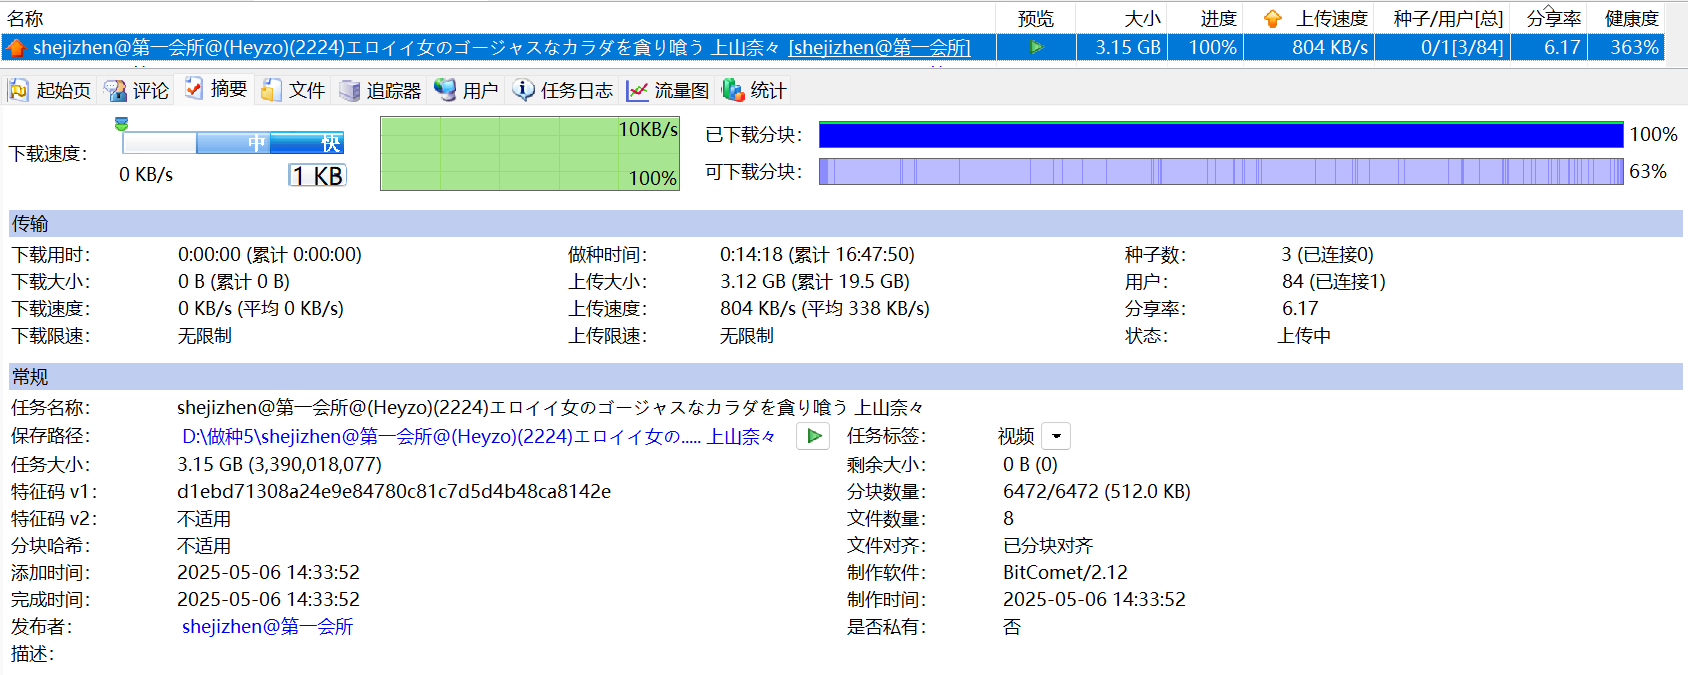Click the 种子数 value 3 (已连接0)
The image size is (1688, 675).
(x=1328, y=254)
